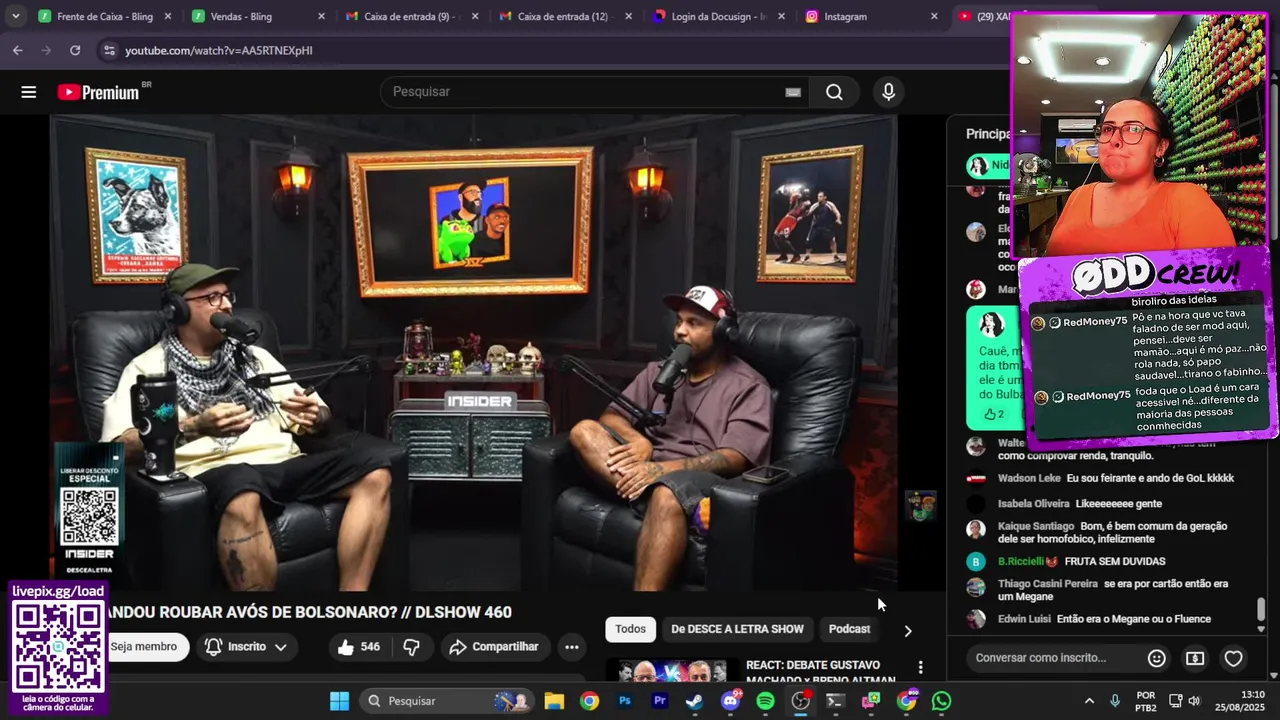Show next filter chips with arrow
Viewport: 1280px width, 720px height.
[907, 631]
